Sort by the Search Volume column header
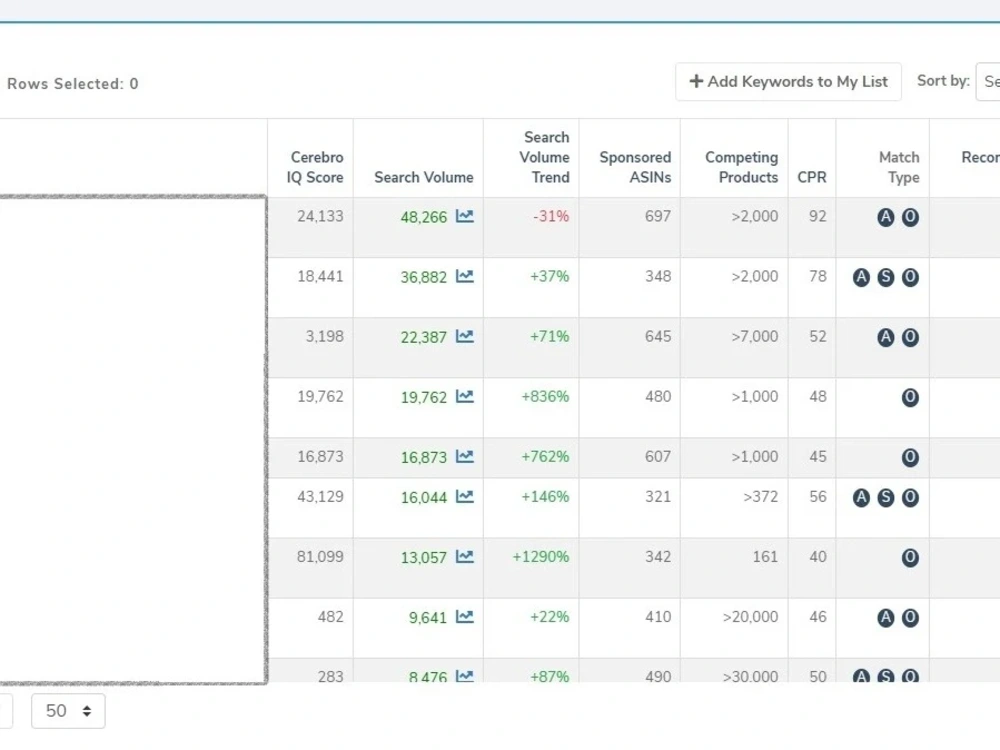 [423, 177]
